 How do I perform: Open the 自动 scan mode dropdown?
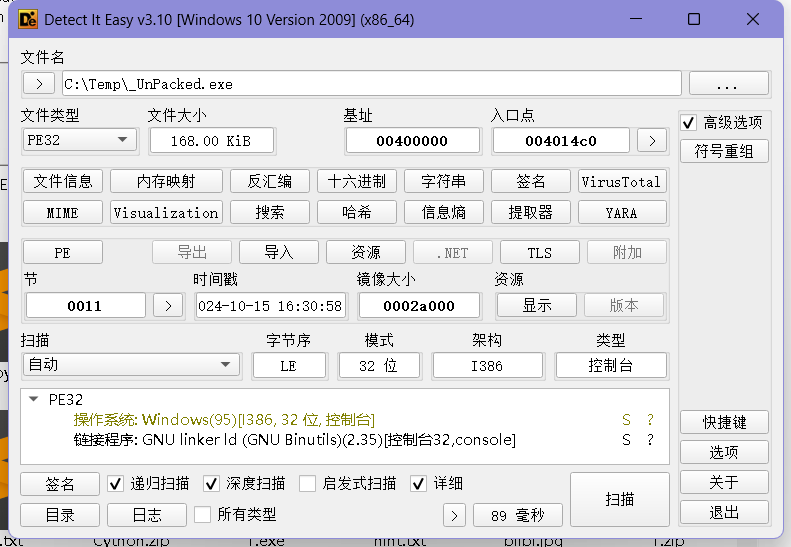131,364
